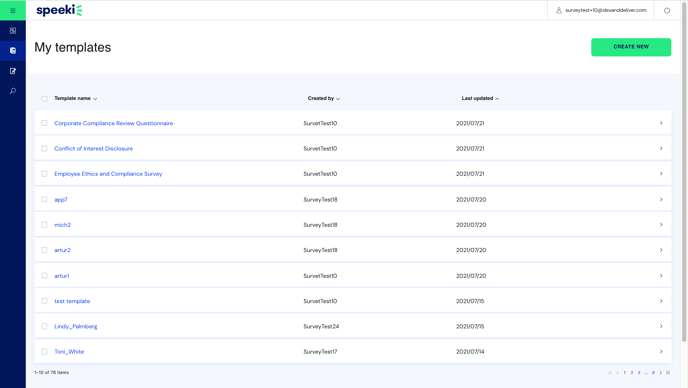Select page 3 in pagination
The width and height of the screenshot is (688, 388).
pyautogui.click(x=639, y=373)
